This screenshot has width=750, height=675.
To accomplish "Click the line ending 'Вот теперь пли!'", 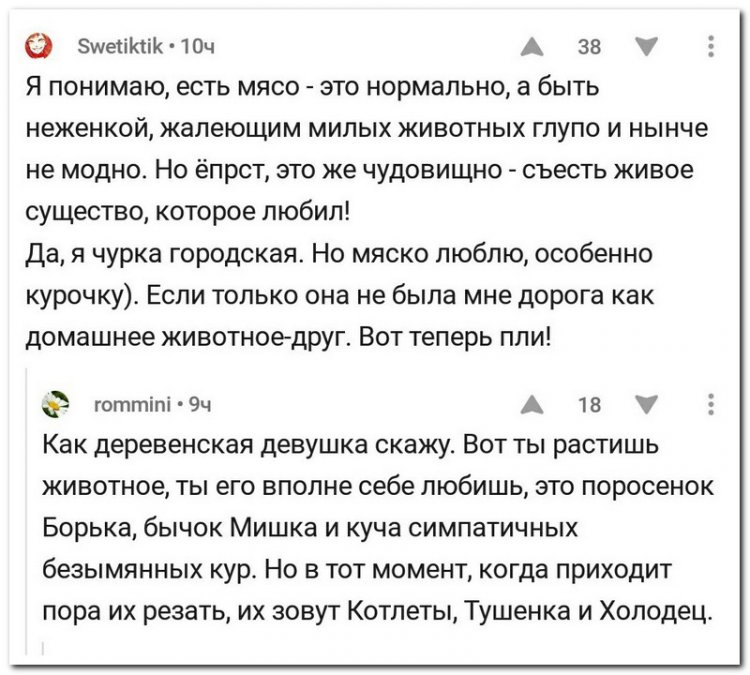I will click(288, 337).
